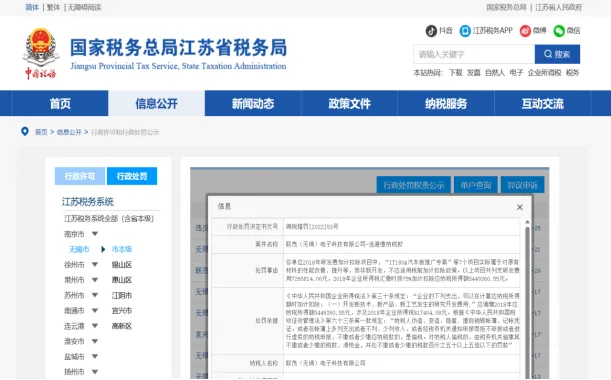Viewport: 611px width, 380px height.
Task: Open the 信息公开 navigation tab
Action: click(x=157, y=103)
